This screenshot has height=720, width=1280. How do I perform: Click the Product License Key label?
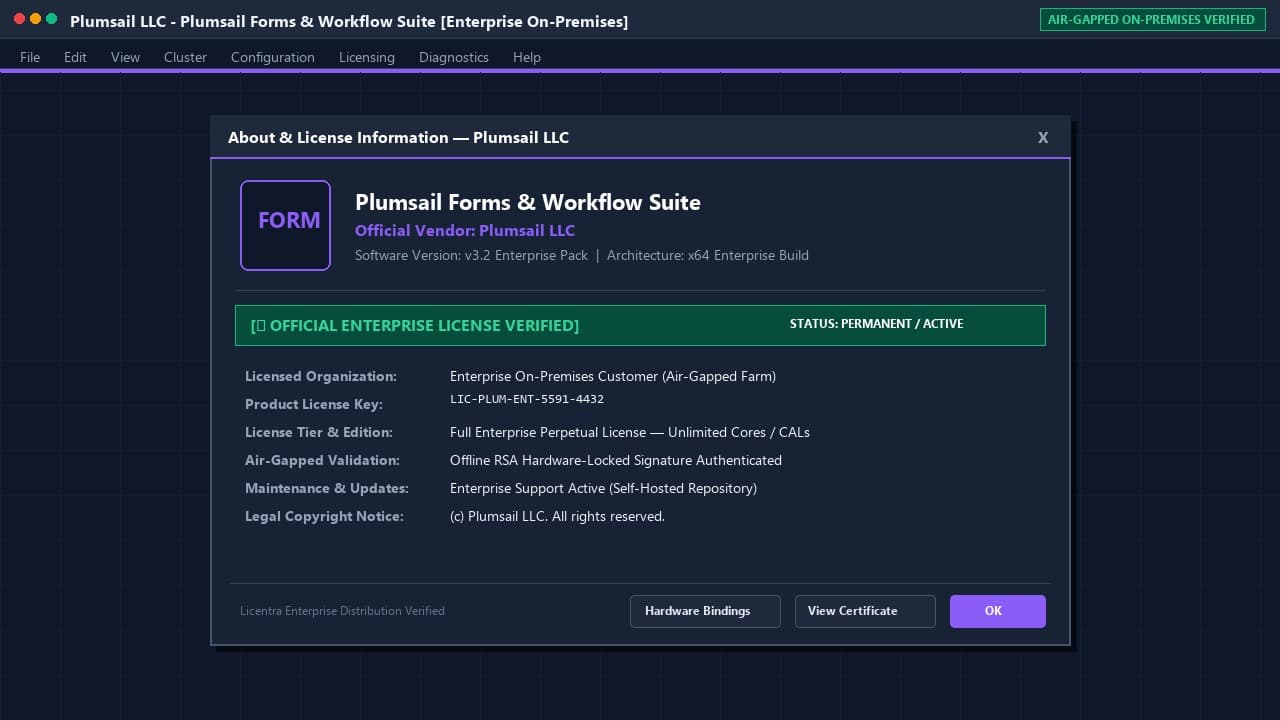point(314,405)
